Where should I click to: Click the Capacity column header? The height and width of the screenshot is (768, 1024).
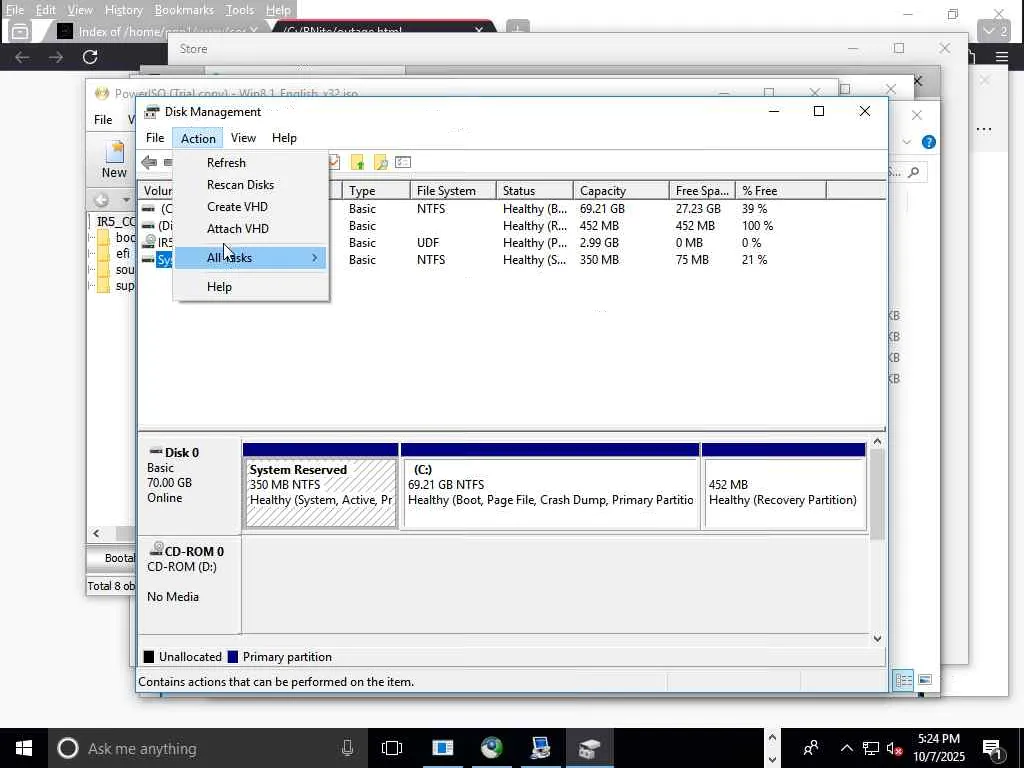coord(621,191)
